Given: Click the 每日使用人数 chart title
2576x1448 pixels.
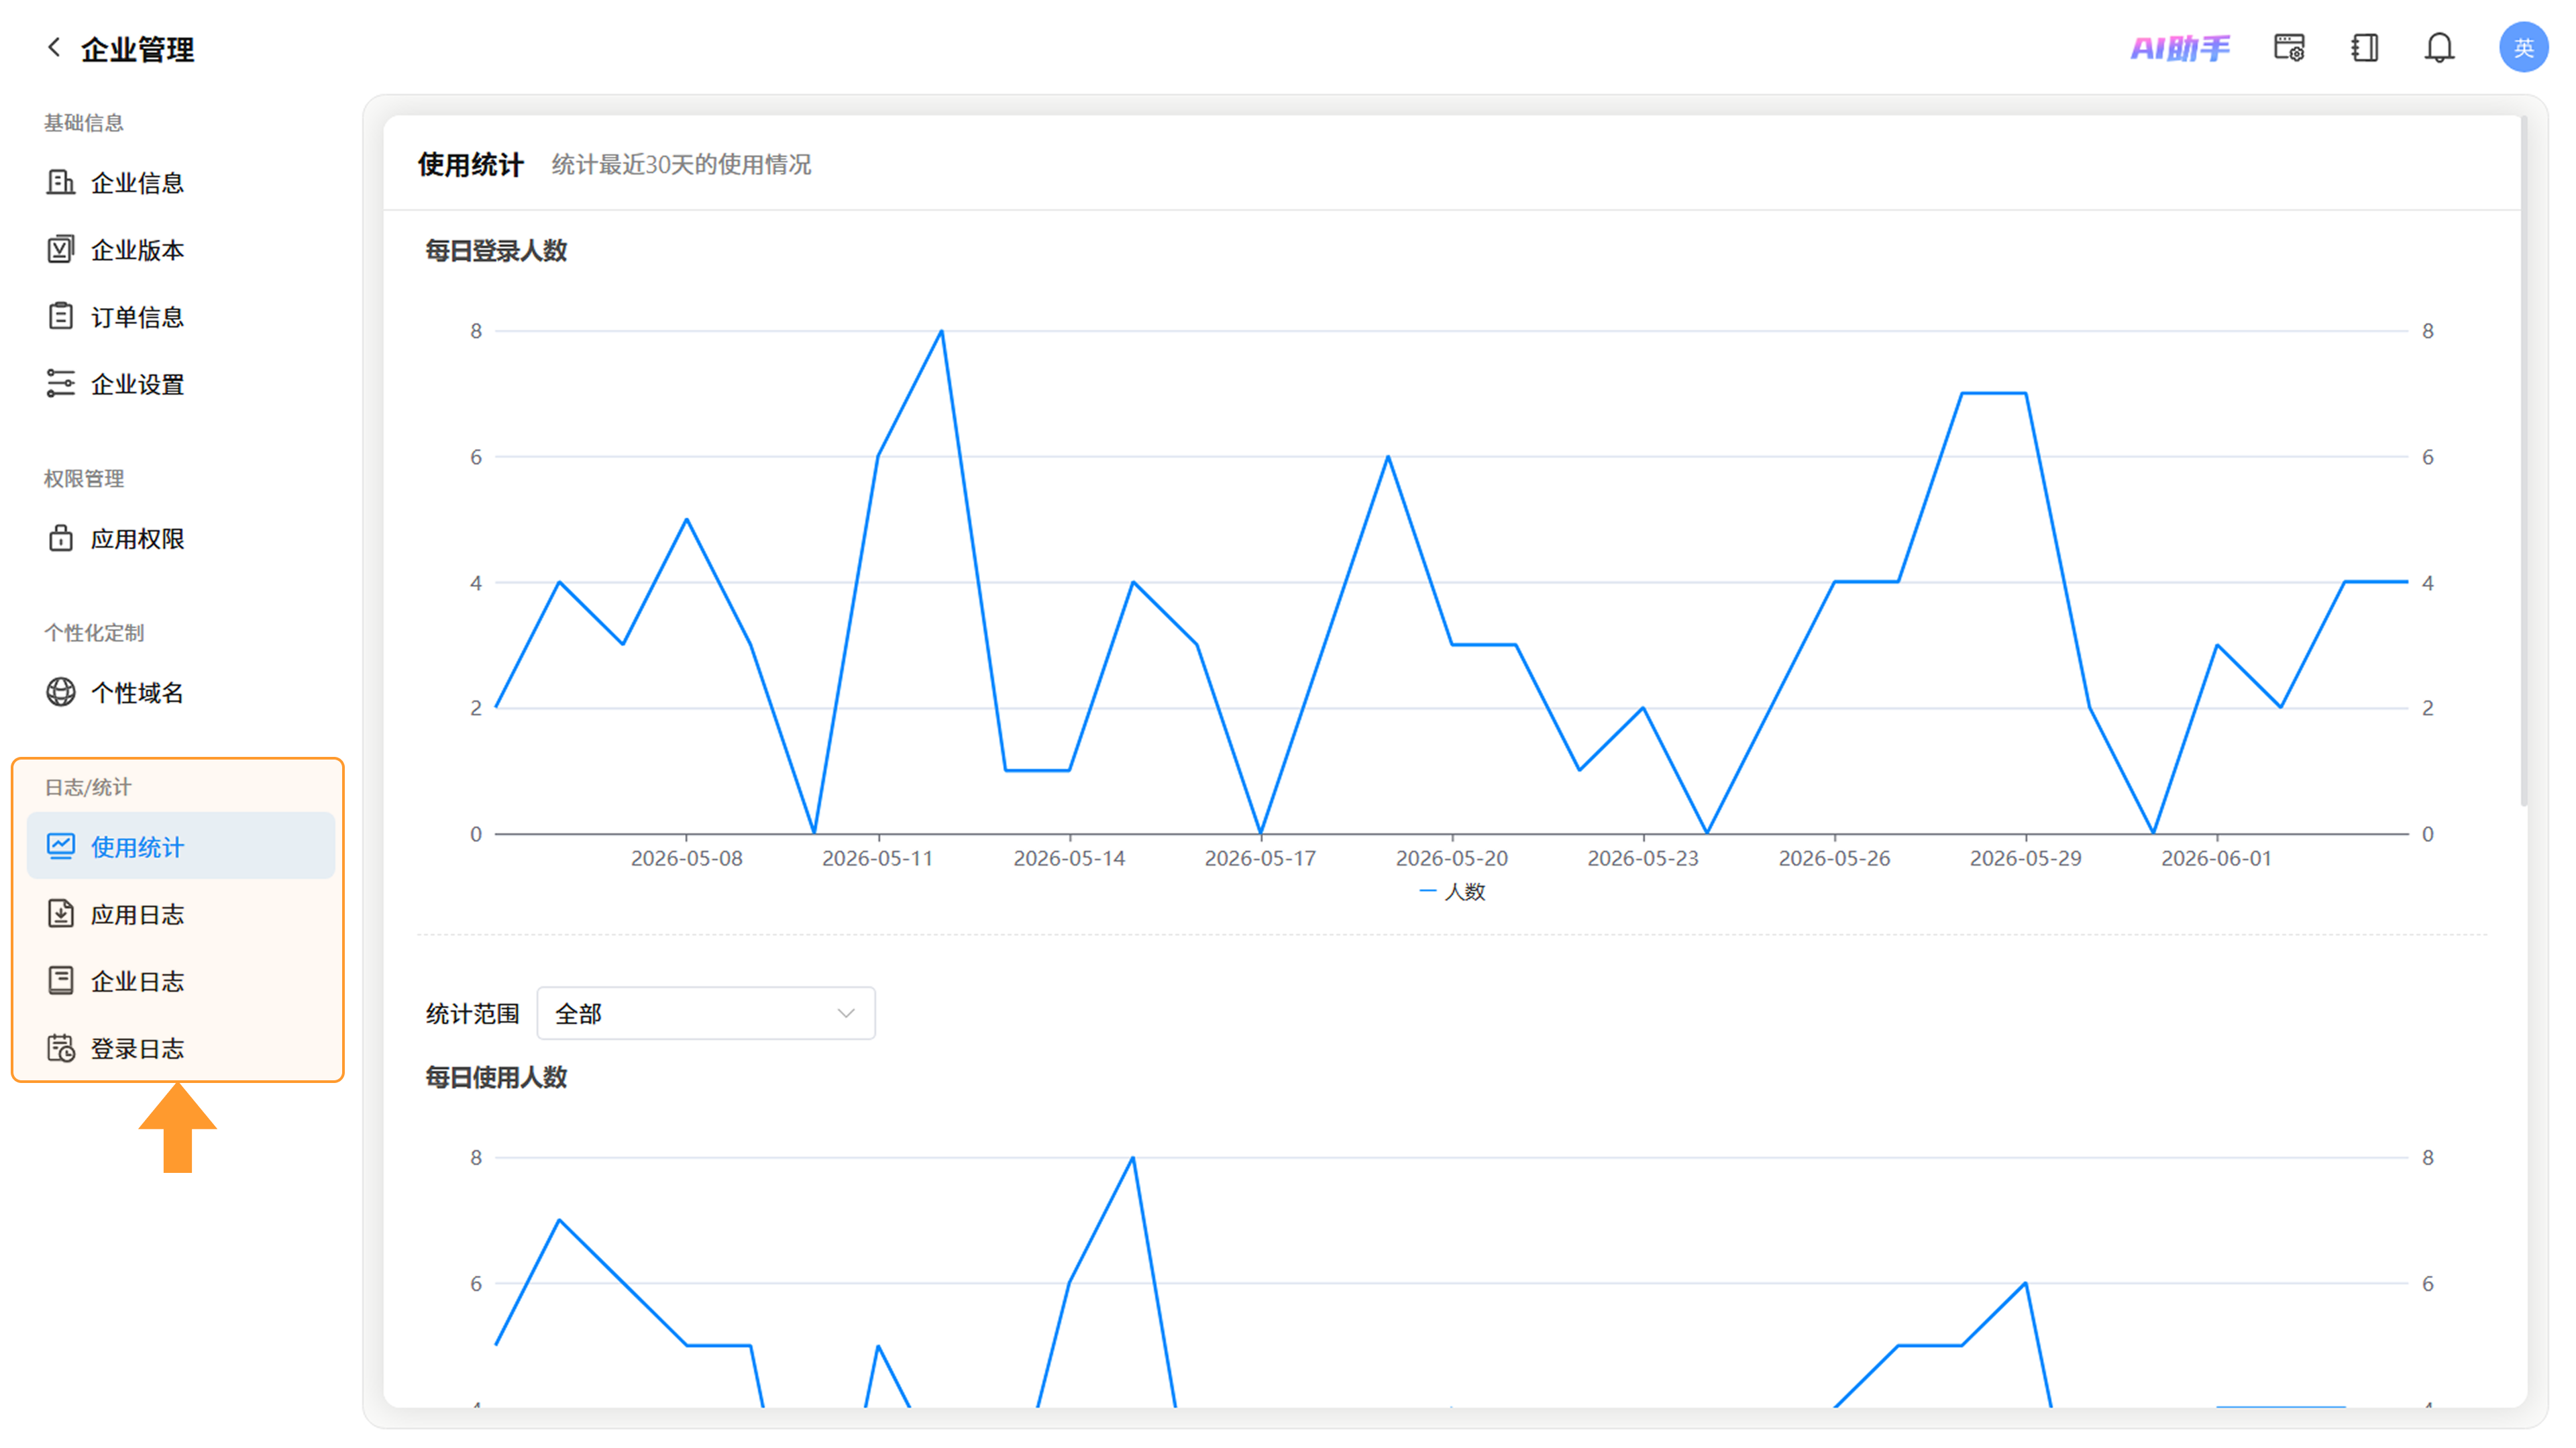Looking at the screenshot, I should tap(496, 1076).
